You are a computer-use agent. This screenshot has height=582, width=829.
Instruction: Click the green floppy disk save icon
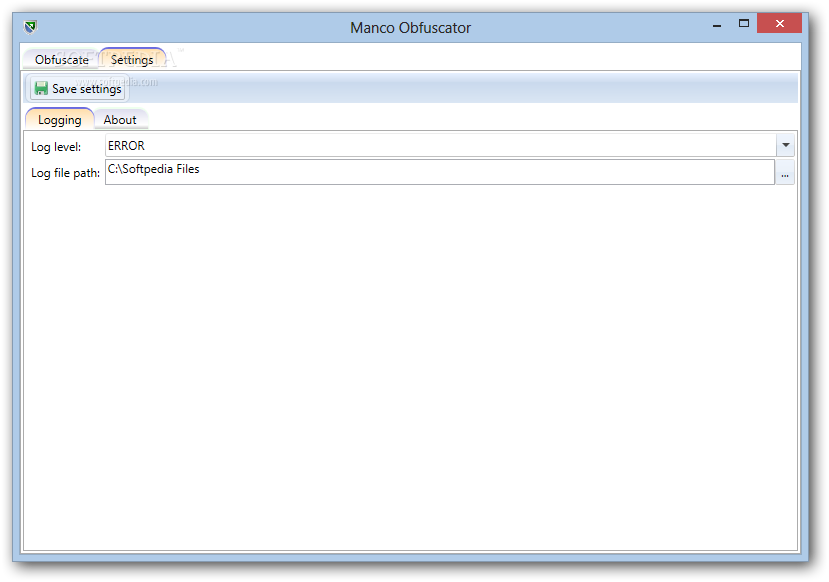tap(41, 88)
